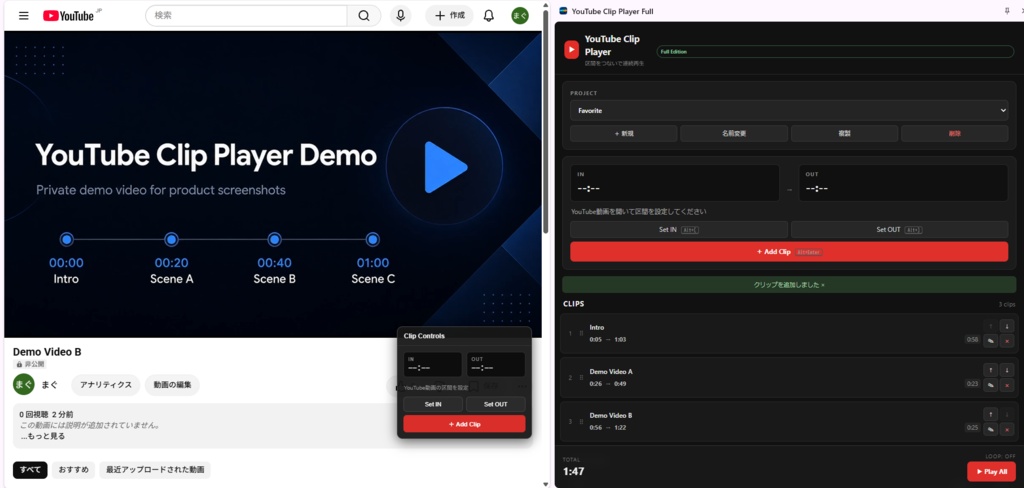Move the Demo Video A clip down
Image resolution: width=1024 pixels, height=488 pixels.
point(1006,370)
